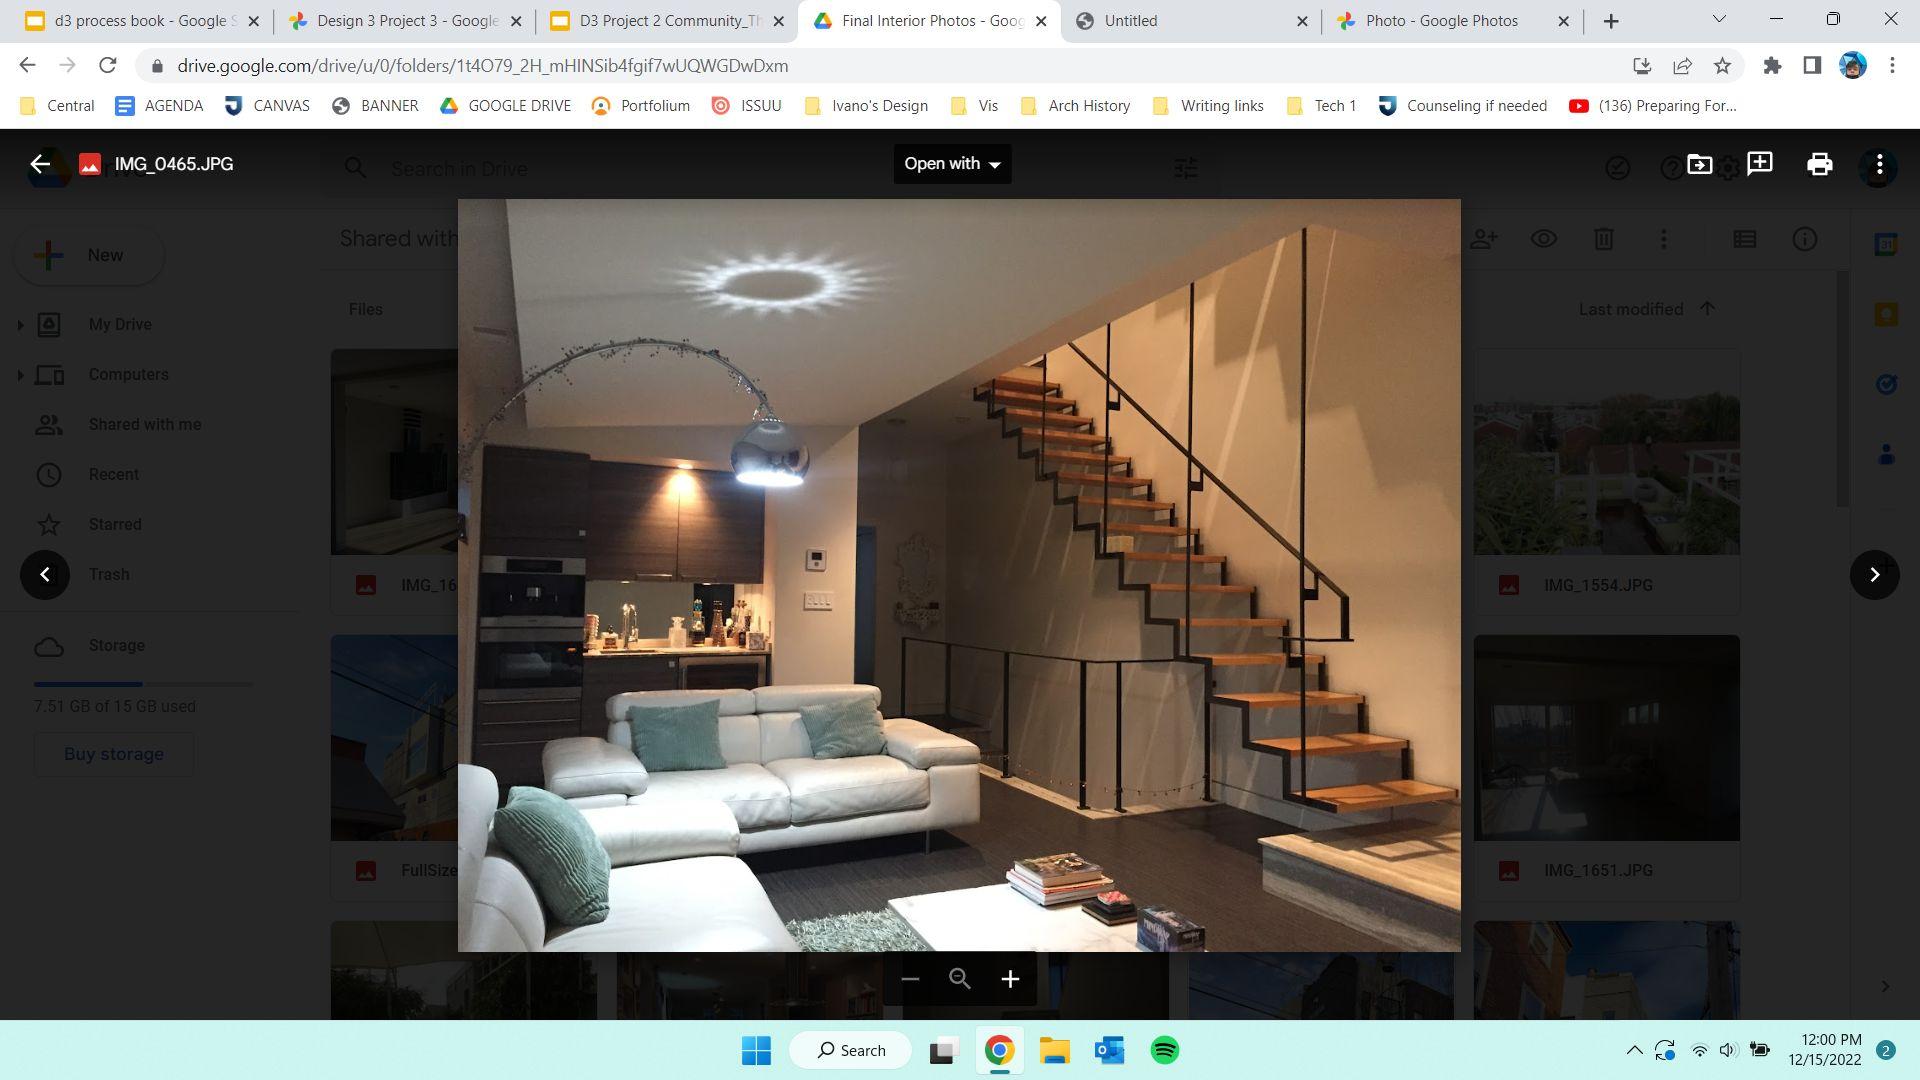Viewport: 1920px width, 1080px height.
Task: Open the Portfolium bookmark
Action: 641,106
